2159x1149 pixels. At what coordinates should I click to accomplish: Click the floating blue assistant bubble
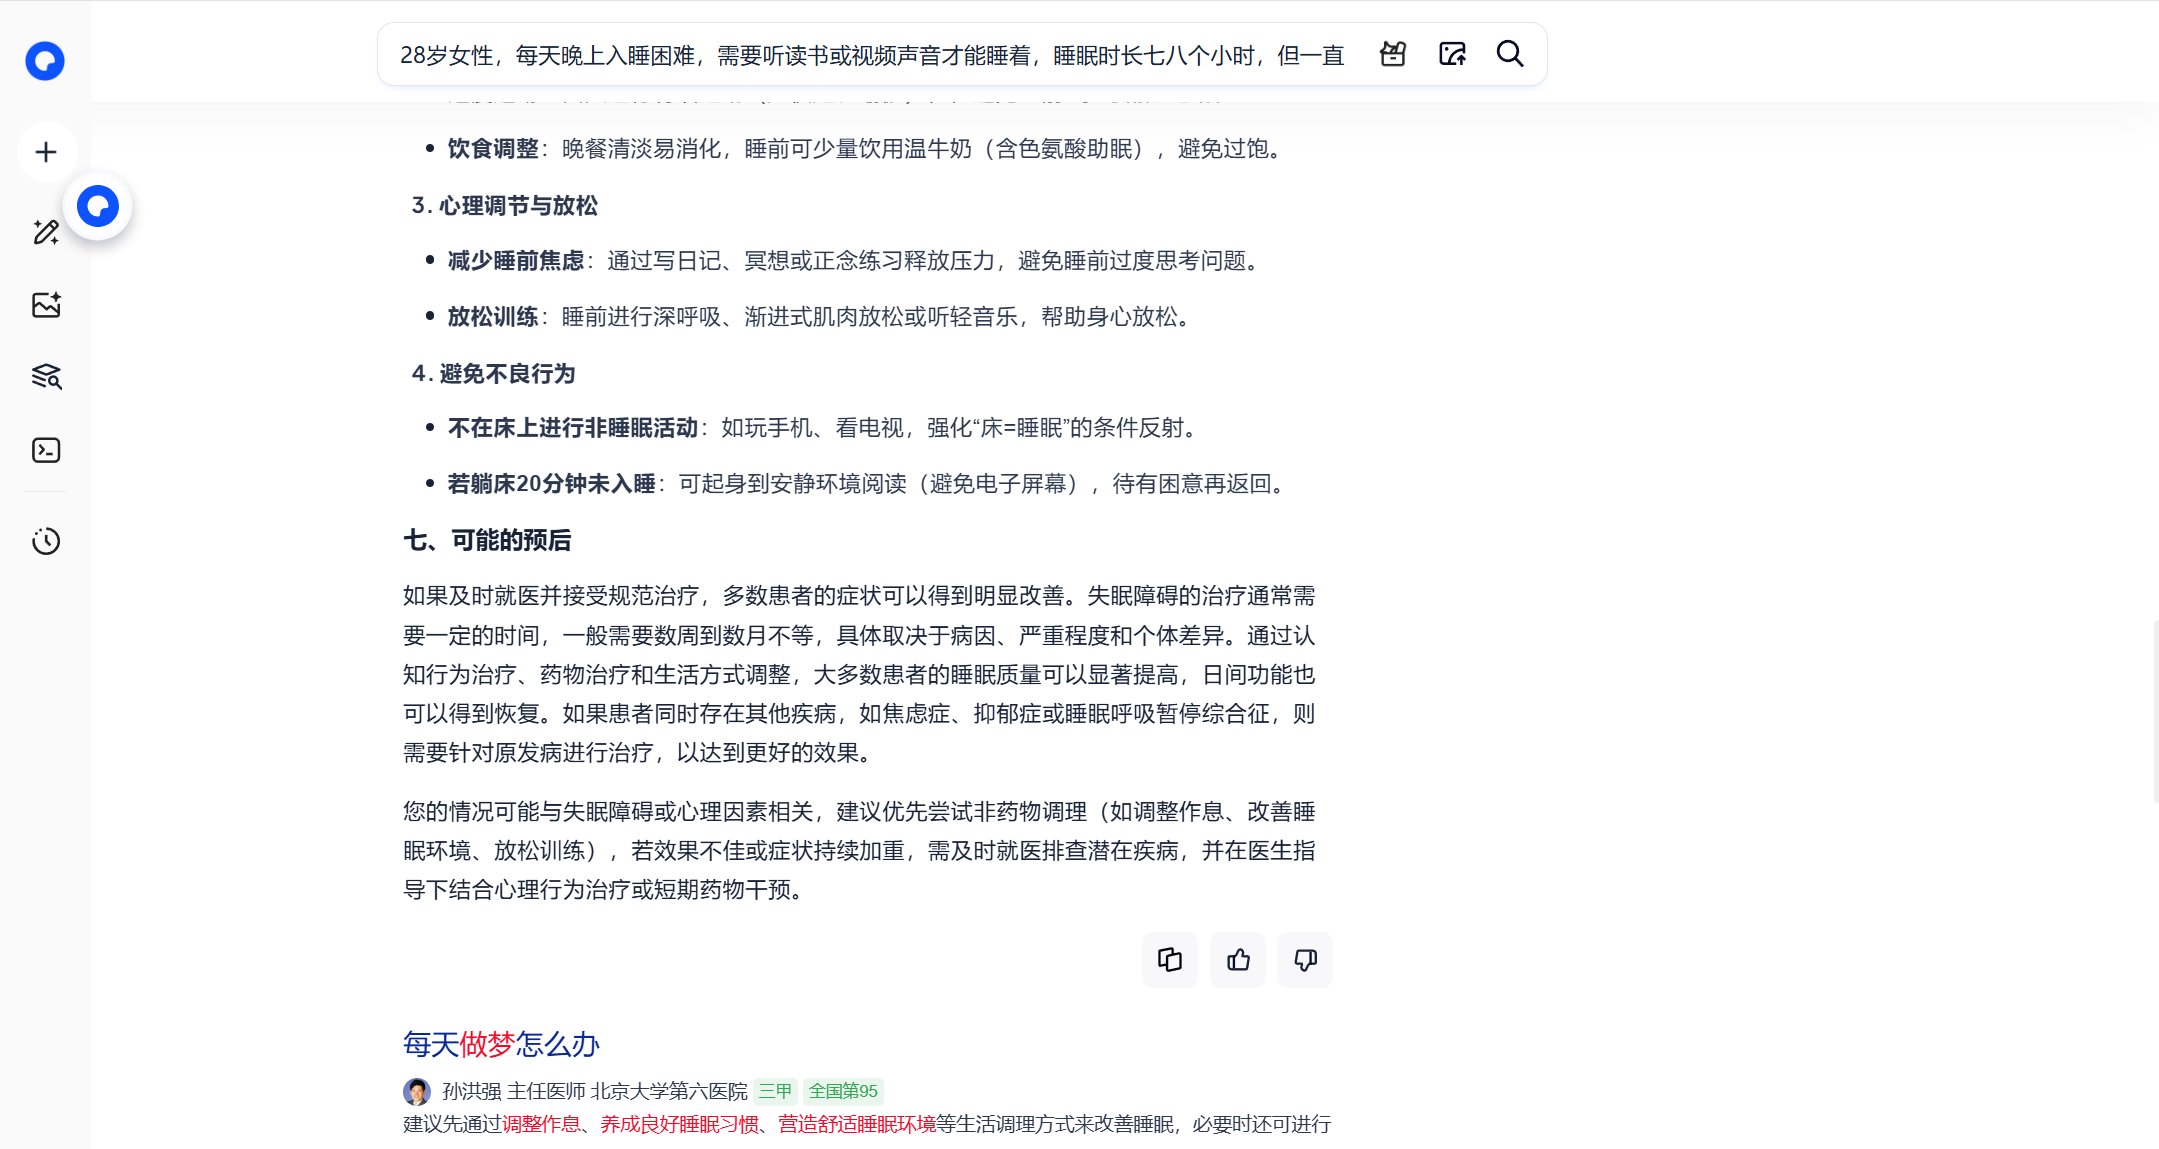[x=98, y=206]
